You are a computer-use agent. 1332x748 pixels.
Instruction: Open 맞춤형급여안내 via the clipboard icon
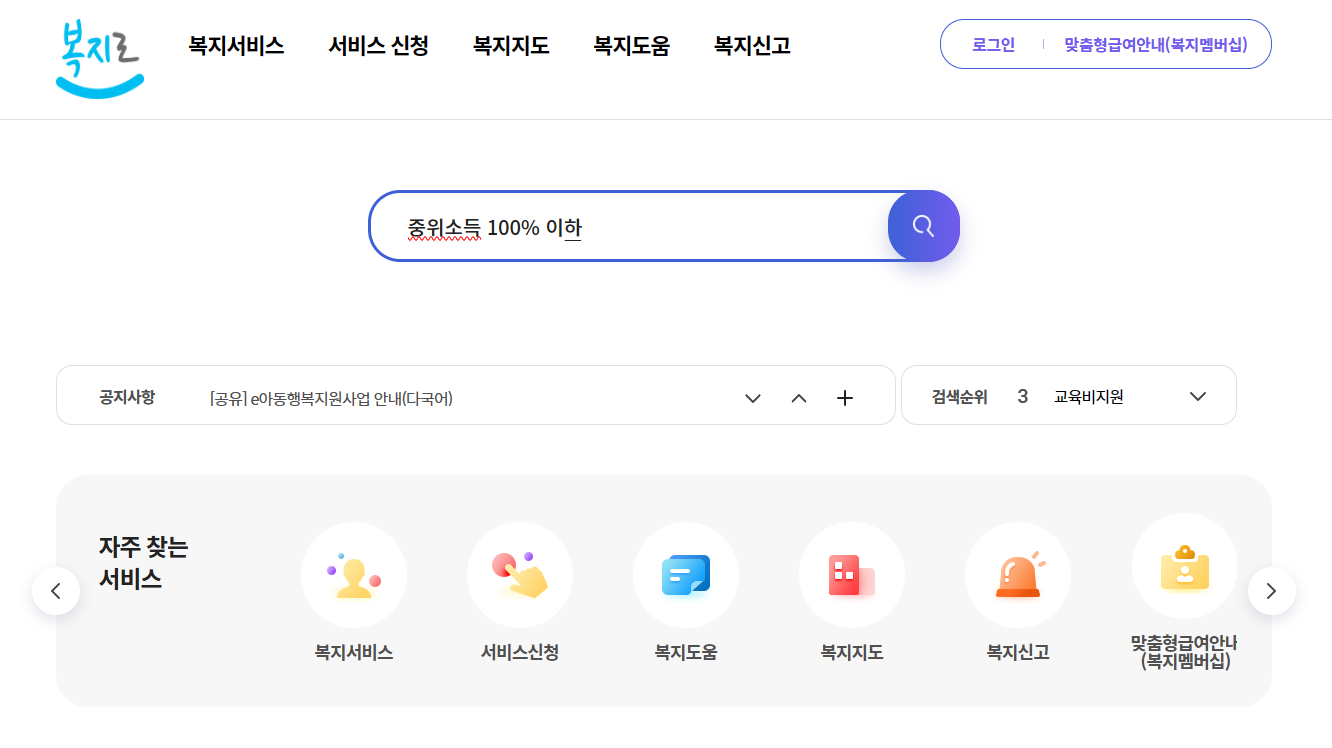1184,567
